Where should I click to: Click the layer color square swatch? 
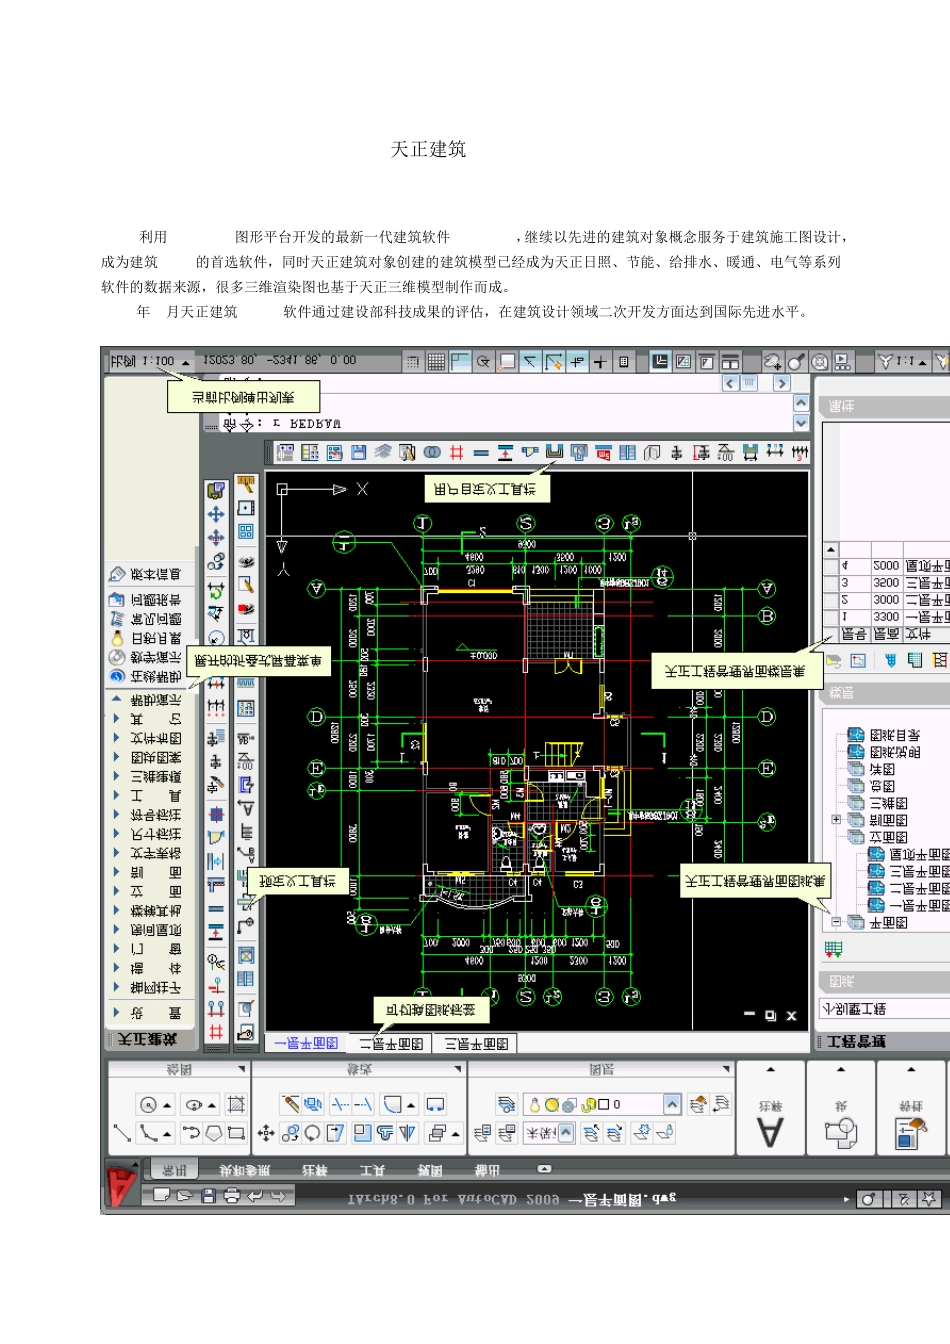coord(602,1105)
